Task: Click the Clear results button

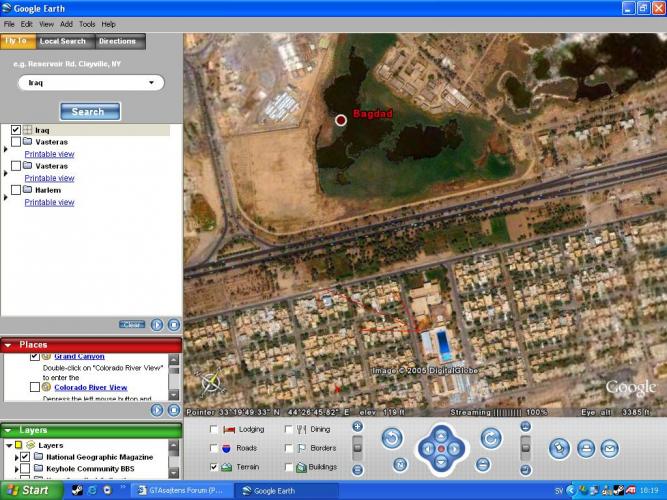Action: click(x=132, y=325)
